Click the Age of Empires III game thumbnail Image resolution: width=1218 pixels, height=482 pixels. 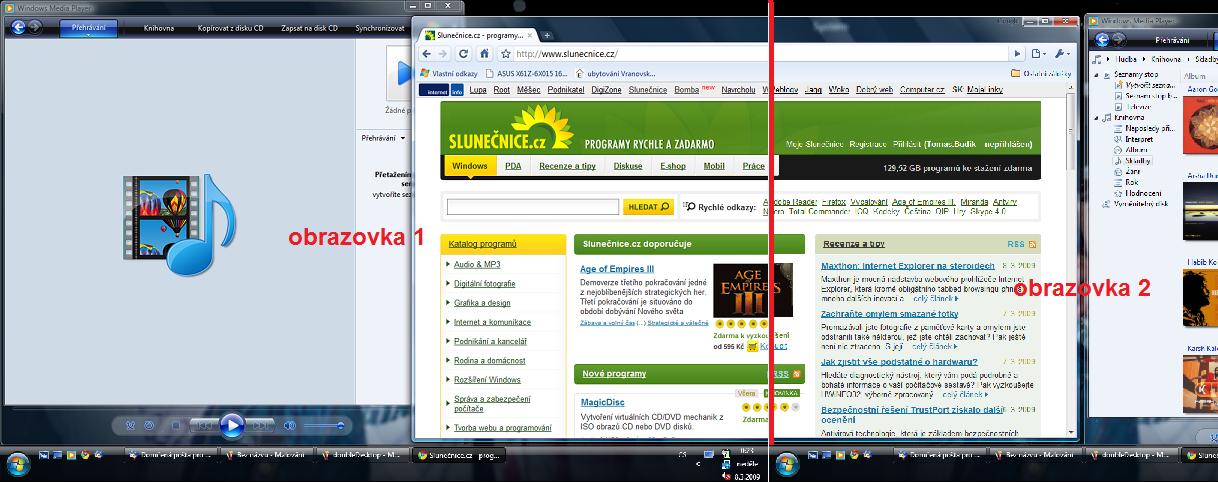coord(752,290)
